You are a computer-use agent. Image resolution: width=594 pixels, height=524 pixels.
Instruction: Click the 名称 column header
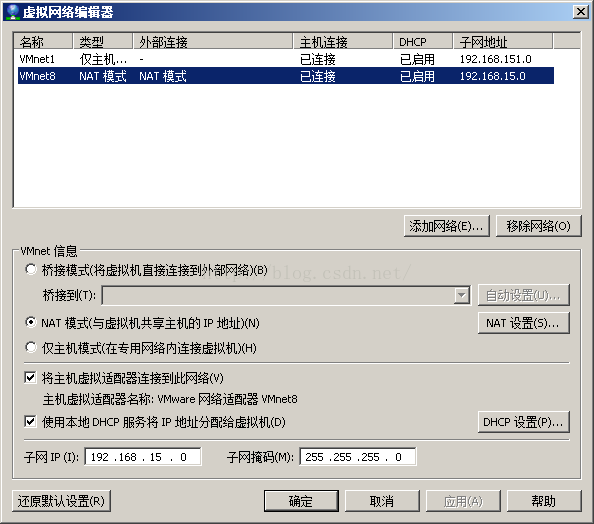coord(43,41)
